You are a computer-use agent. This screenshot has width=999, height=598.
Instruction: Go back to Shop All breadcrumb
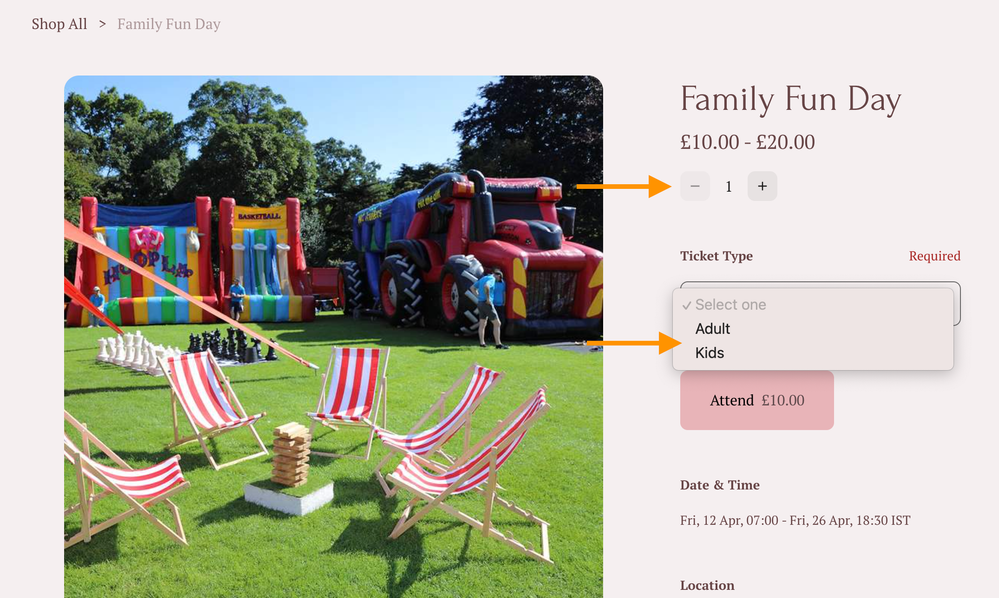pyautogui.click(x=59, y=24)
